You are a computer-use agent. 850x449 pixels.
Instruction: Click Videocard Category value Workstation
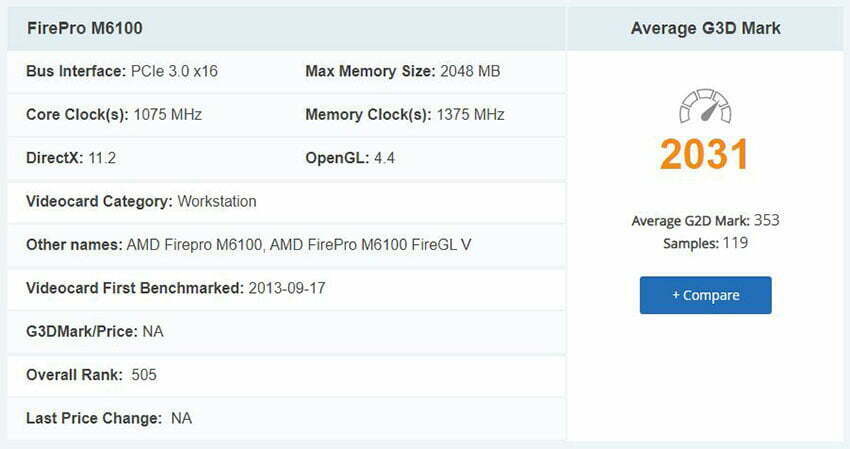pos(217,201)
